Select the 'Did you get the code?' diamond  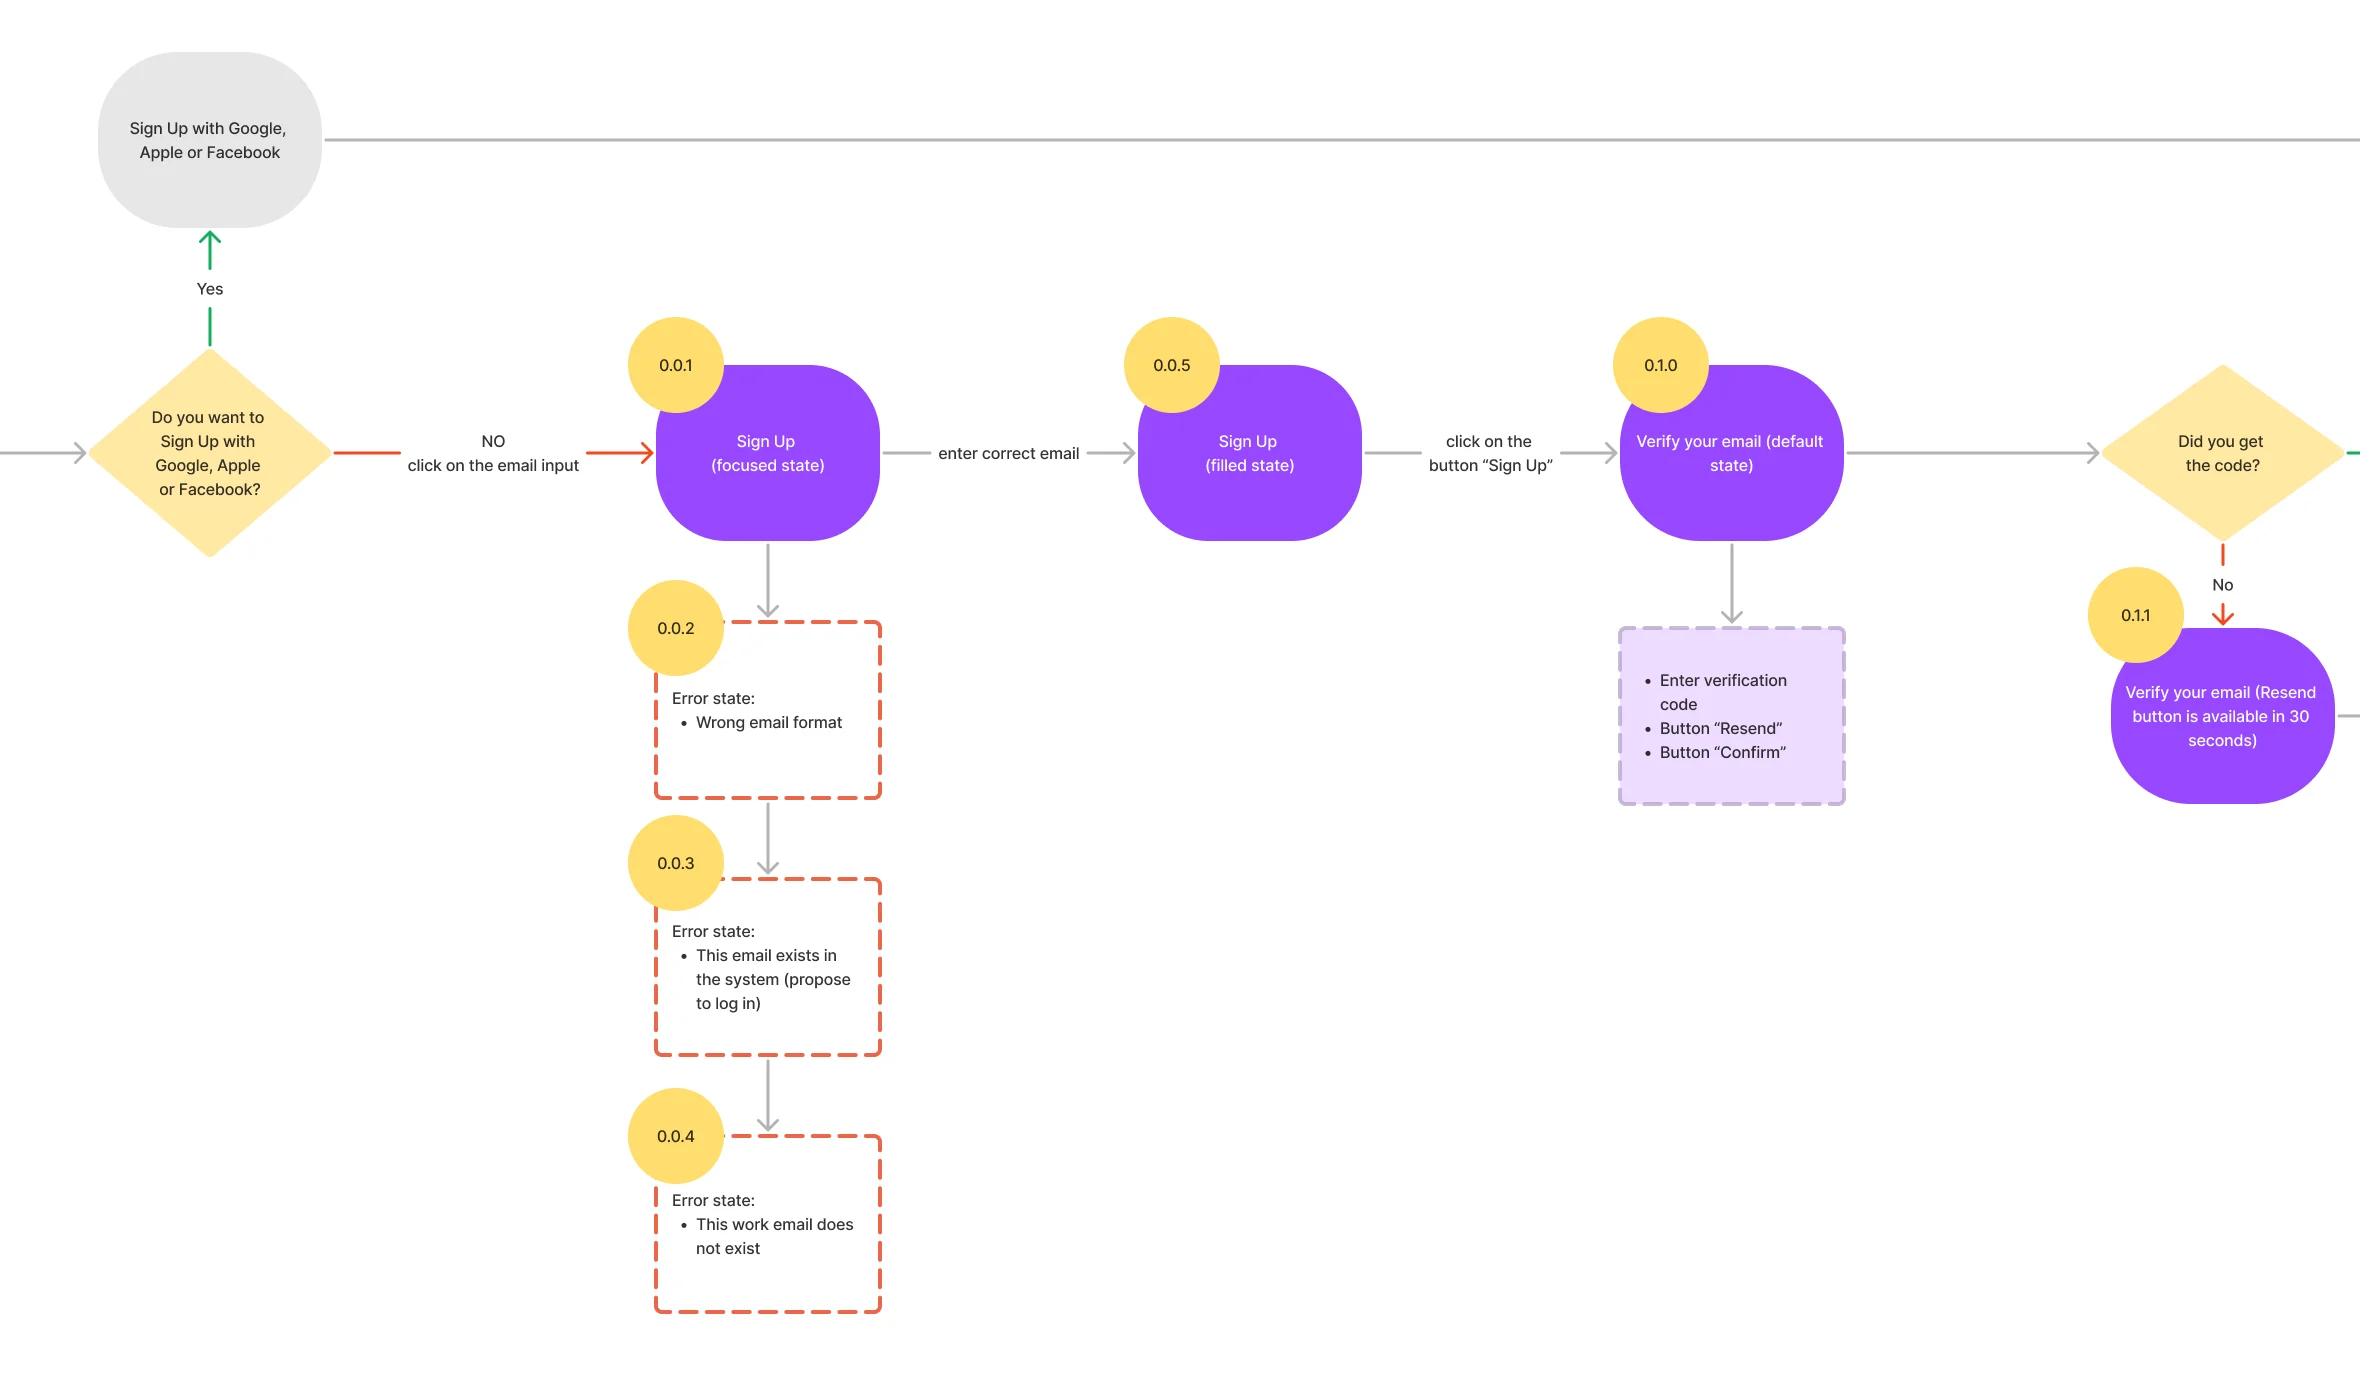pyautogui.click(x=2222, y=453)
